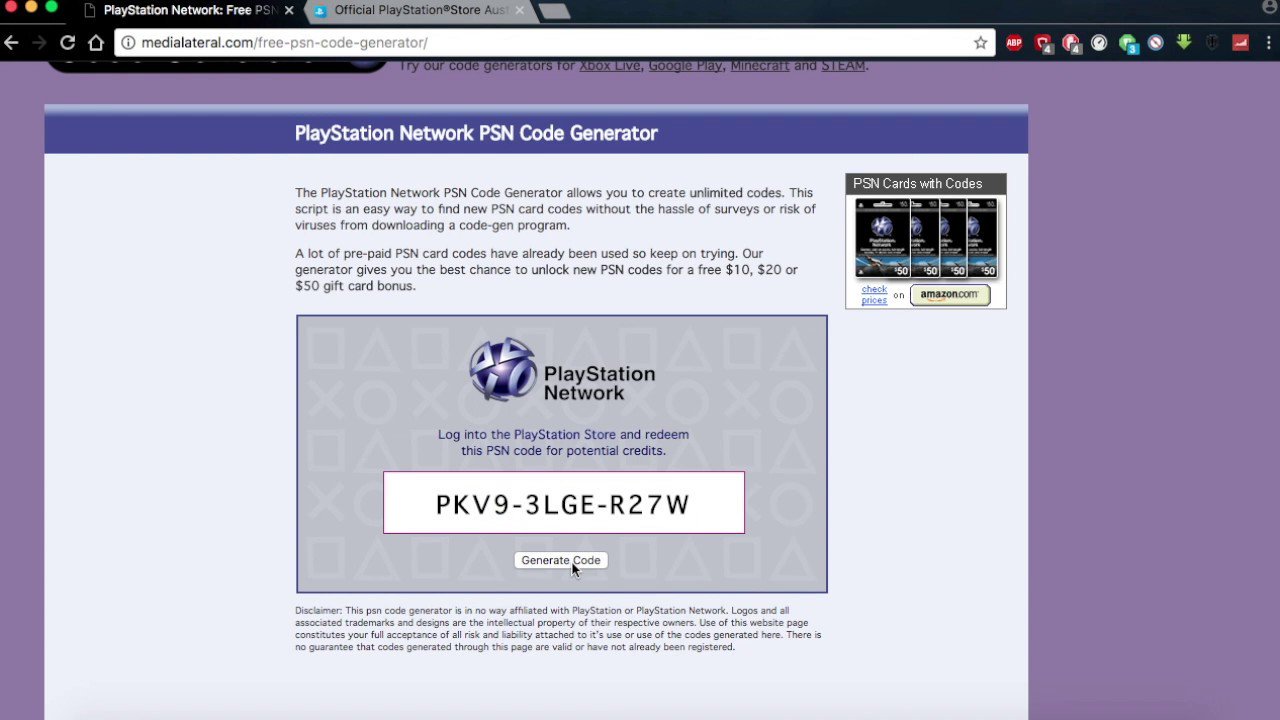Viewport: 1280px width, 720px height.
Task: Open the green extension with badge 3
Action: (x=1128, y=43)
